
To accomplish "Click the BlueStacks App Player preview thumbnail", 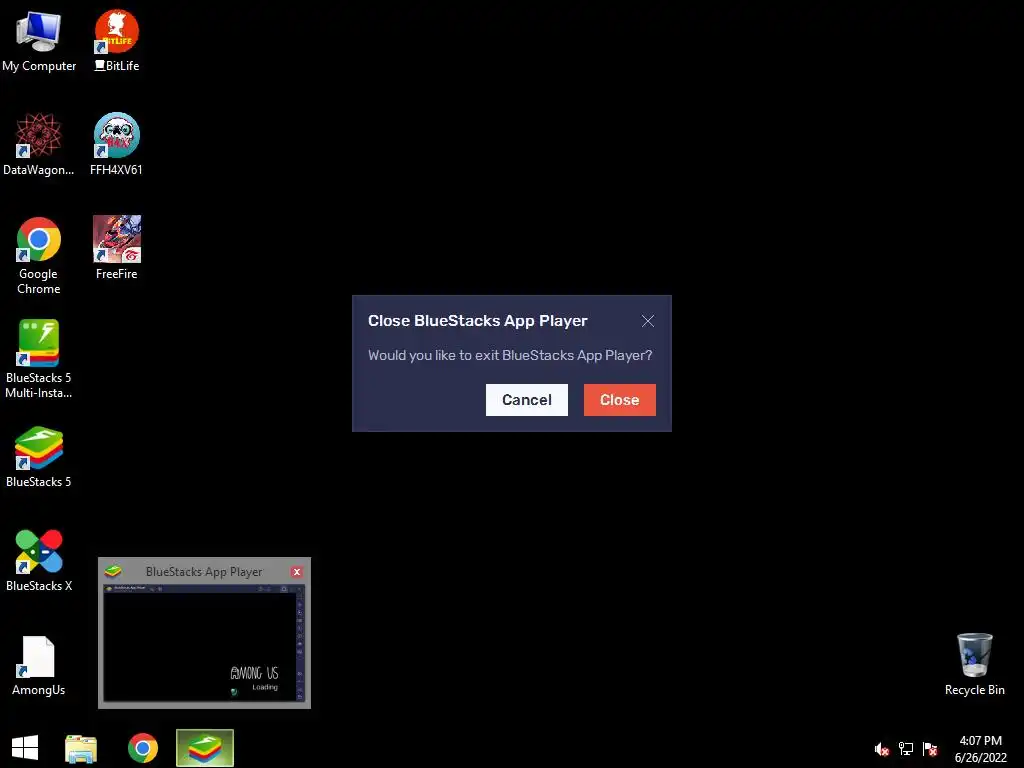I will click(204, 643).
